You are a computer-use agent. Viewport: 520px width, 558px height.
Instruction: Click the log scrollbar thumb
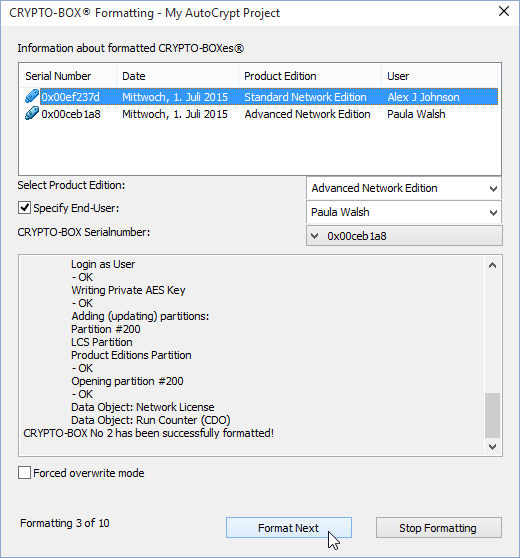492,415
